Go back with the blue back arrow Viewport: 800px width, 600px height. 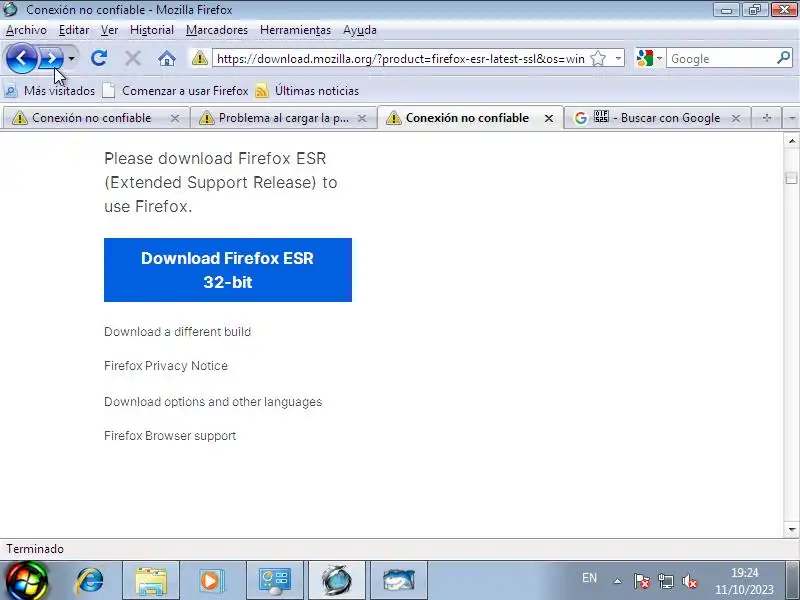pos(21,59)
